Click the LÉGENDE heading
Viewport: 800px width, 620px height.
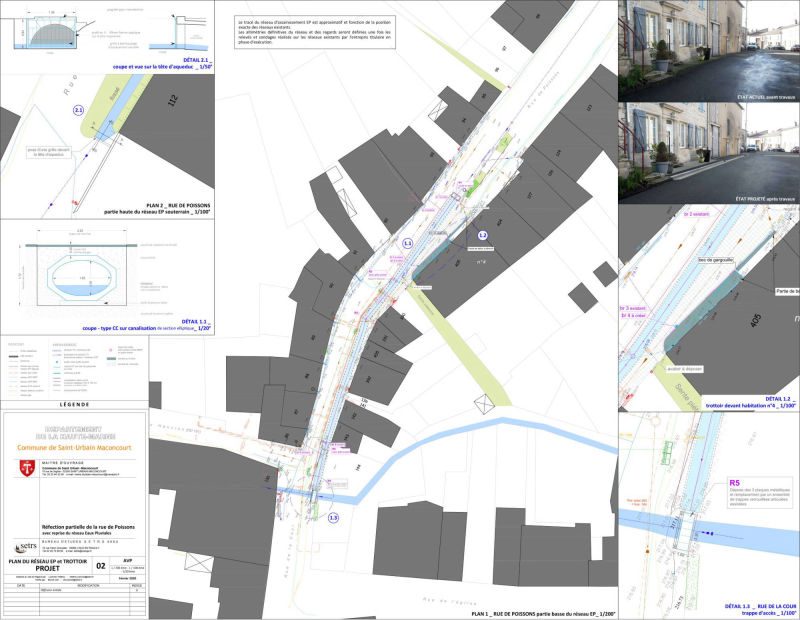(x=74, y=404)
